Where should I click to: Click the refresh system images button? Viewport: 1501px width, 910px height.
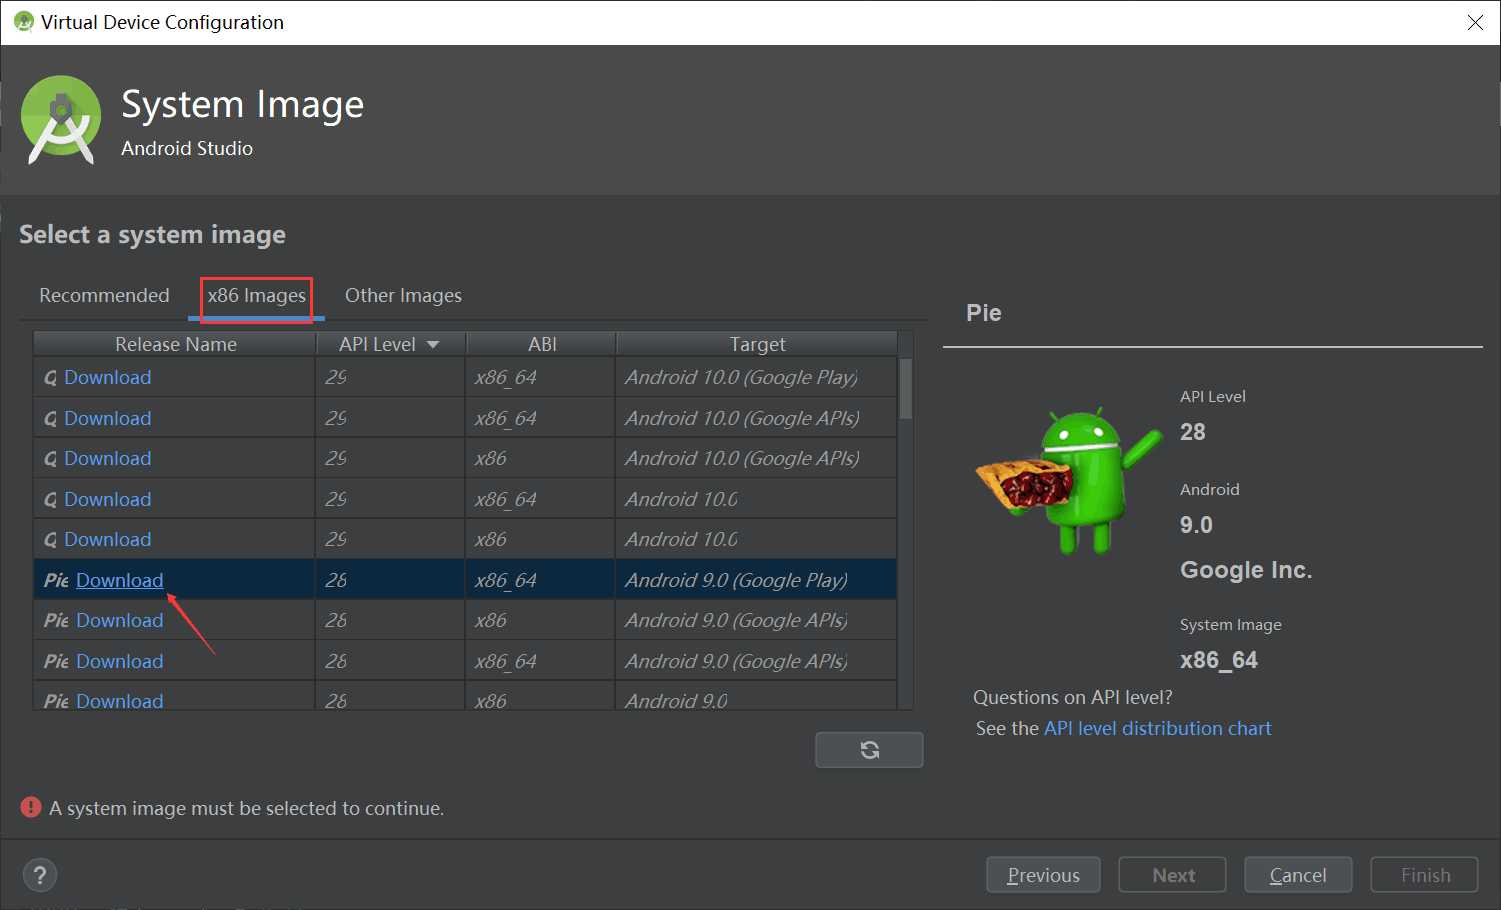pos(869,750)
